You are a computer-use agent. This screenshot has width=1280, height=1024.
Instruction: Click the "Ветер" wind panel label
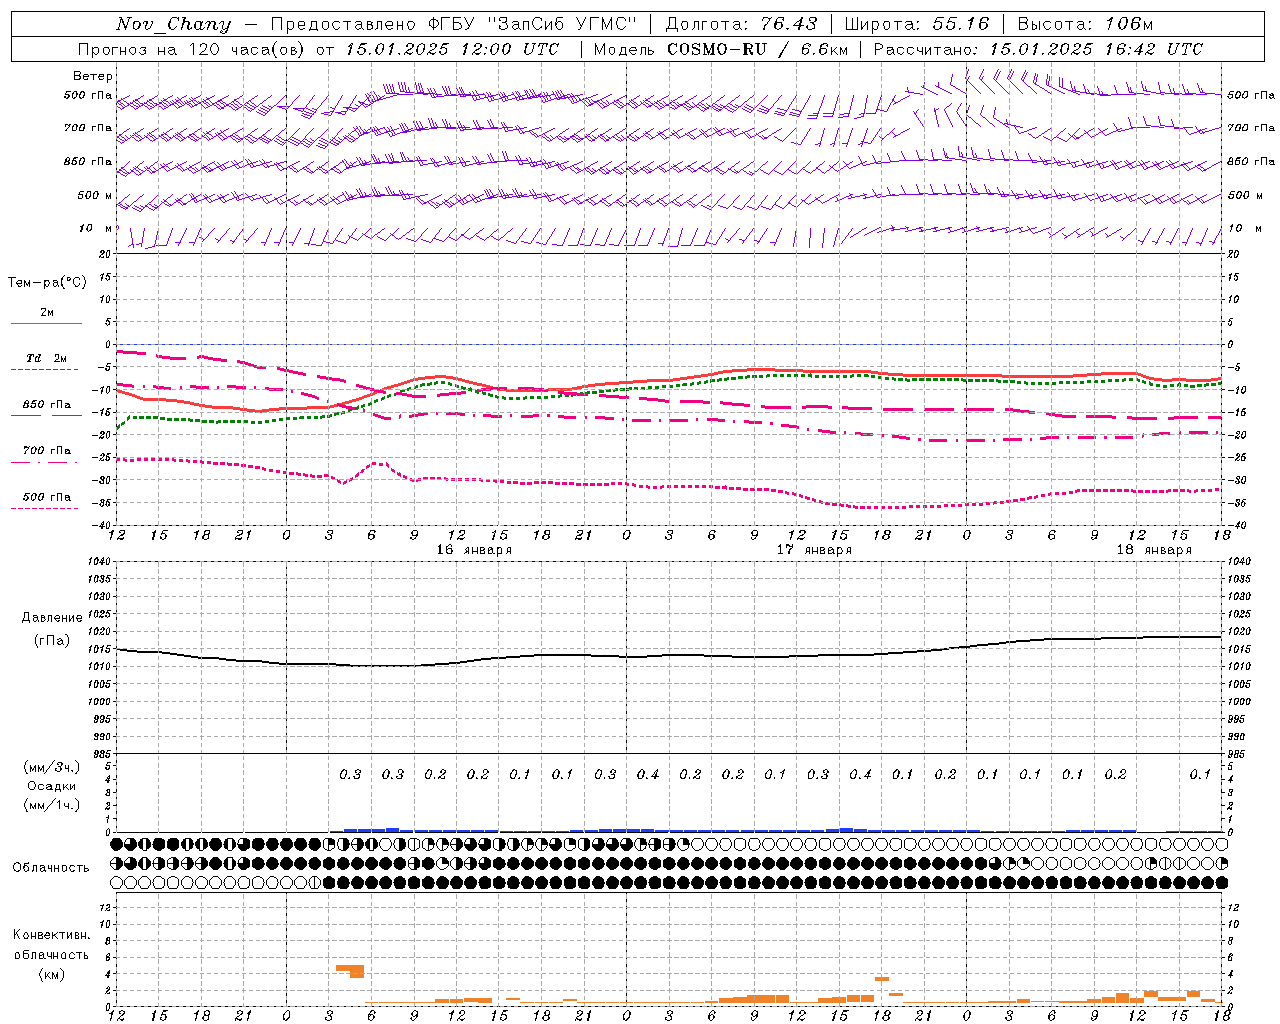(x=93, y=76)
